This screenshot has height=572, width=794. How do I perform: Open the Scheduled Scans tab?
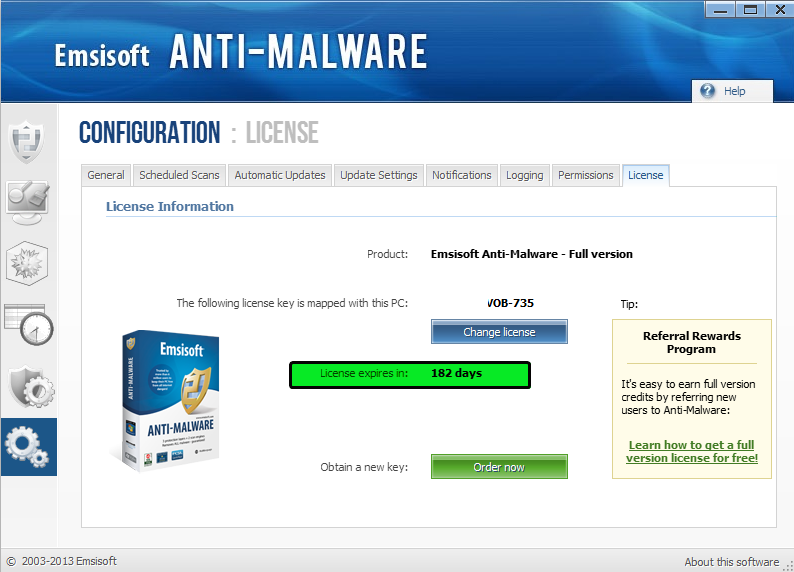(179, 175)
